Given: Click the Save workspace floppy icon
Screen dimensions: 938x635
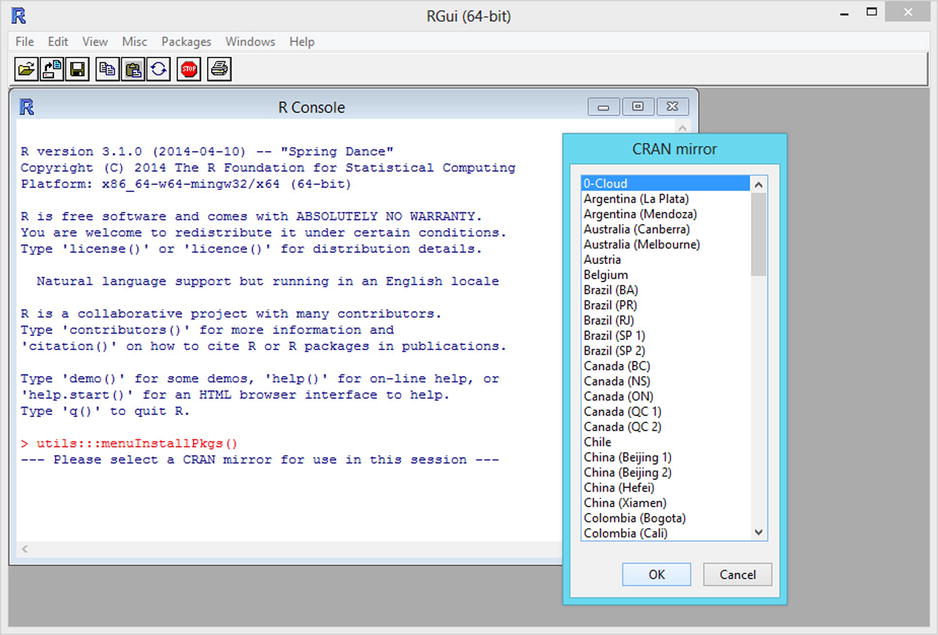Looking at the screenshot, I should (x=77, y=69).
